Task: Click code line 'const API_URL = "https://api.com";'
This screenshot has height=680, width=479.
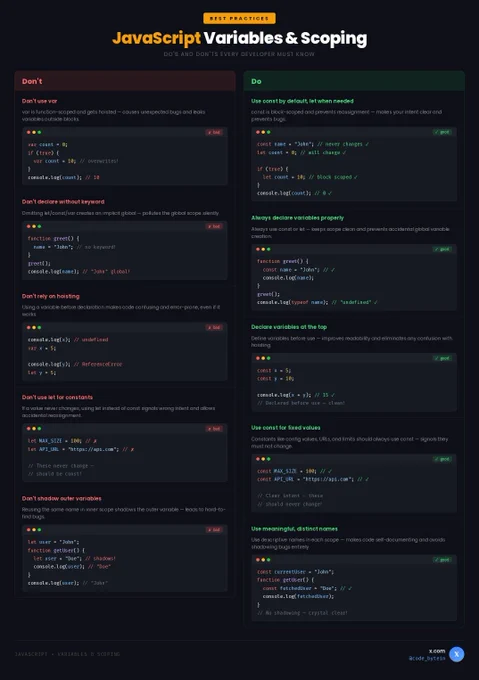Action: pos(313,479)
